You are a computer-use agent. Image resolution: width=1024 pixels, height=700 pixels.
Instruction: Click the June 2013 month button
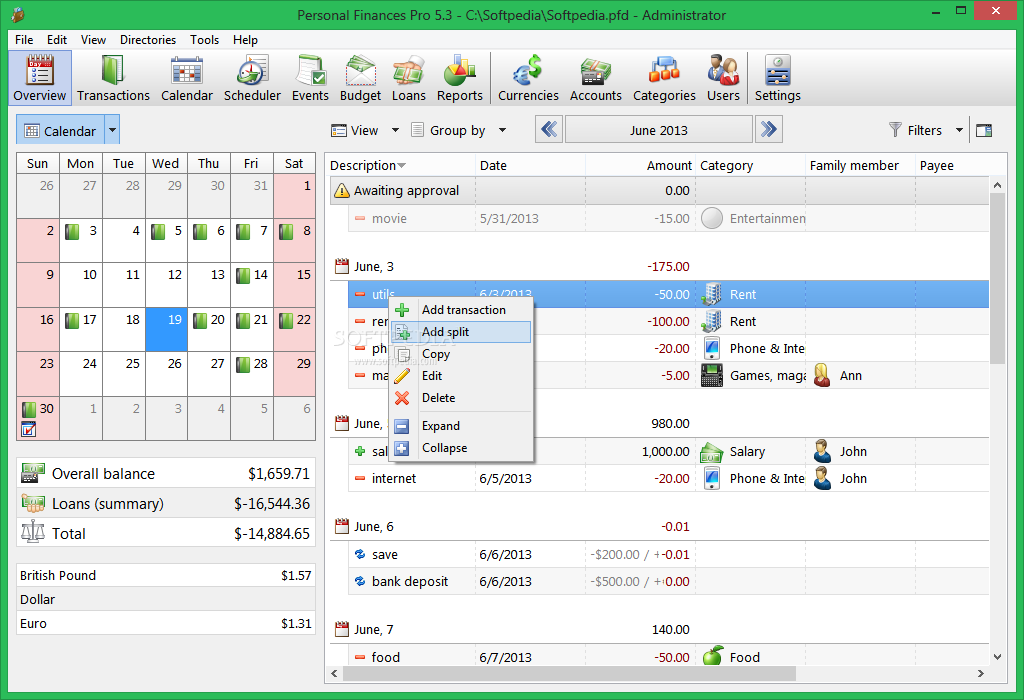pyautogui.click(x=658, y=130)
